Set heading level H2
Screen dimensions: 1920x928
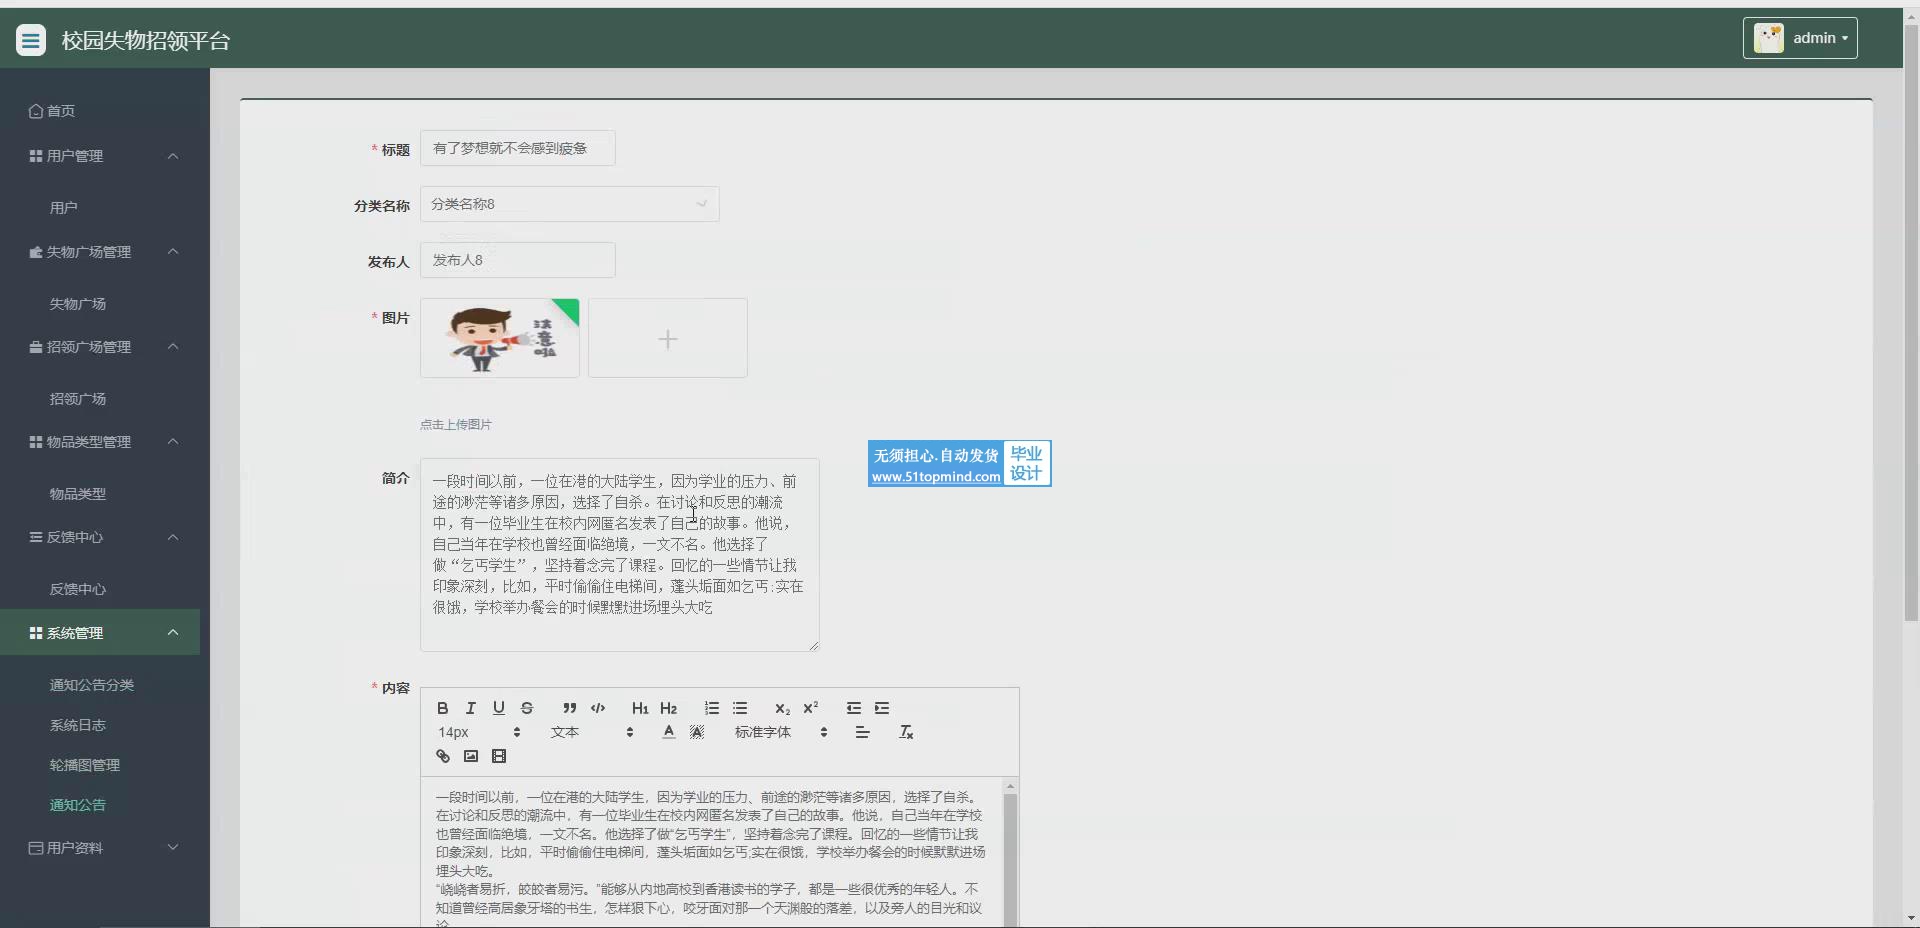click(669, 708)
